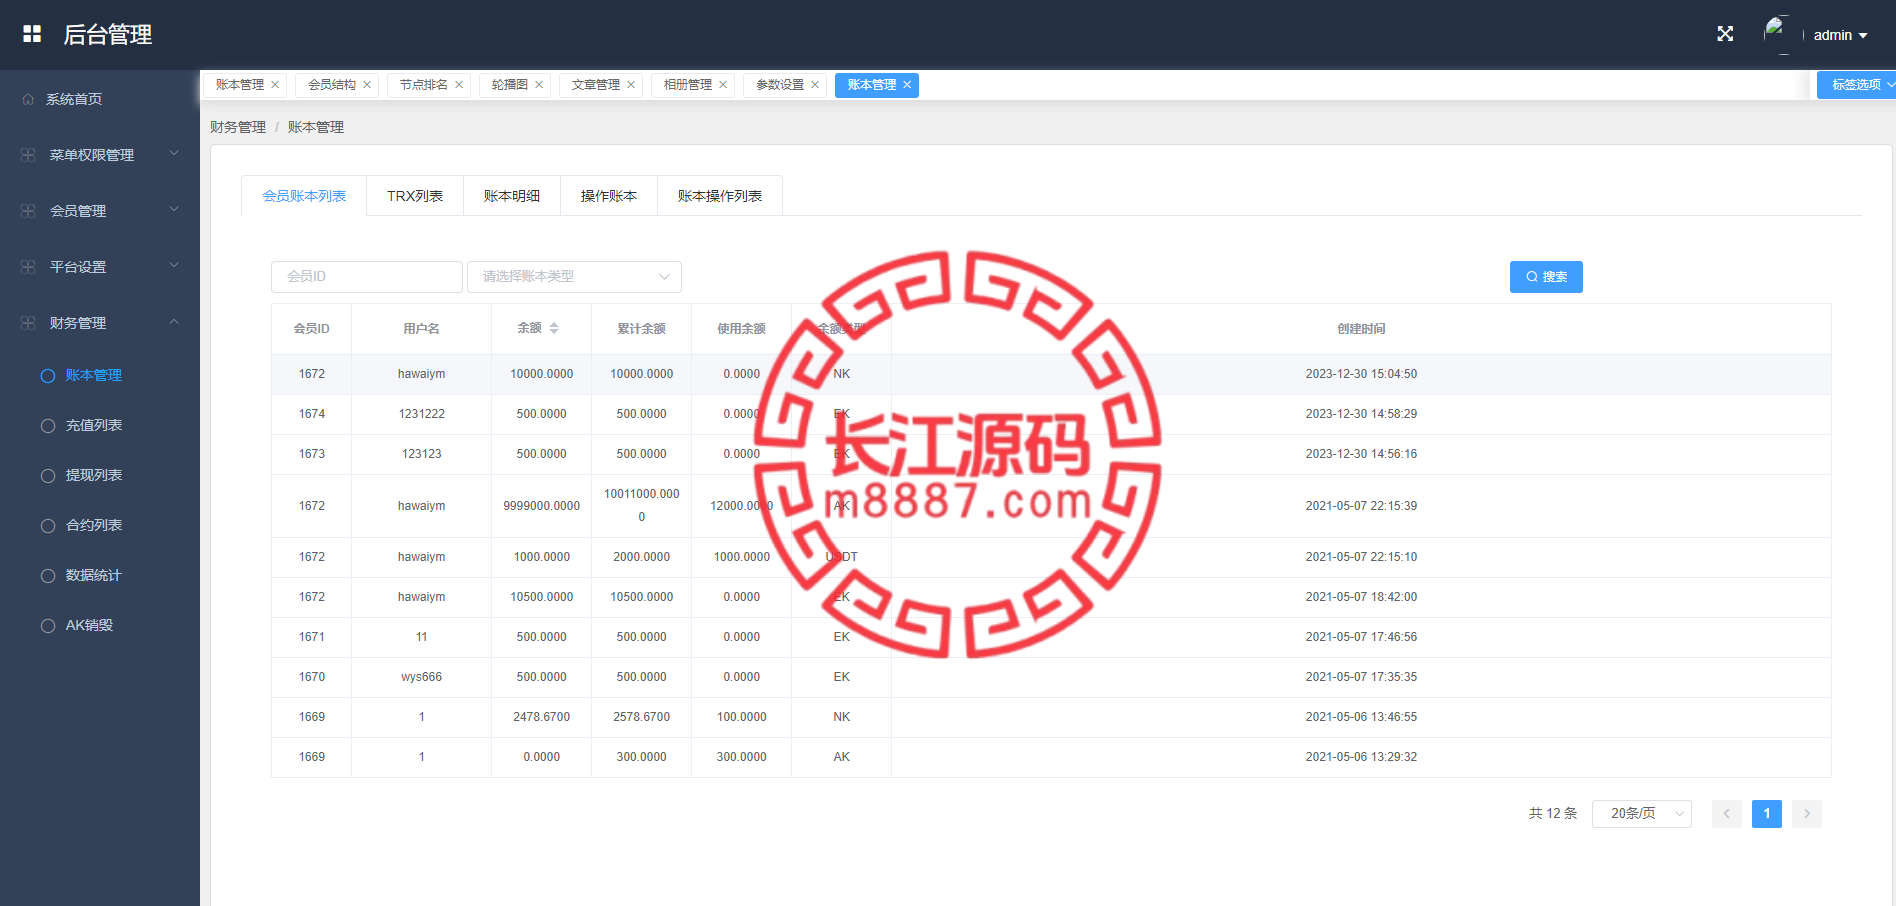
Task: Click member ID 1670 cell
Action: coord(312,677)
